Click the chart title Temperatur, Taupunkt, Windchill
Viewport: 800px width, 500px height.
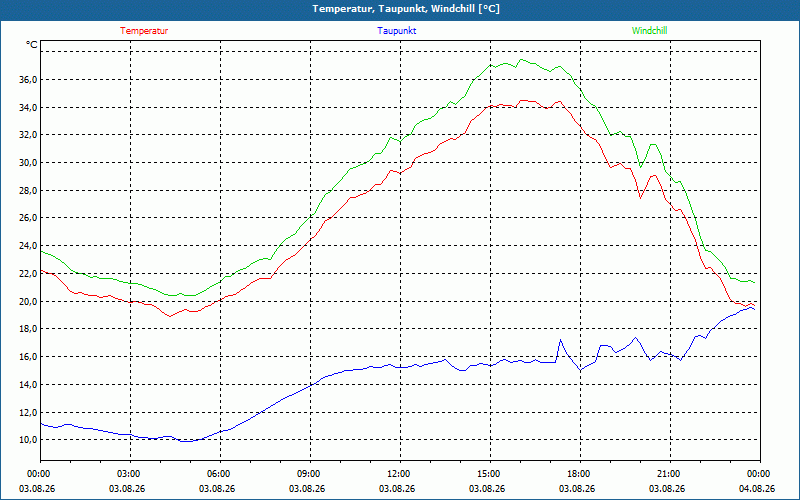406,9
